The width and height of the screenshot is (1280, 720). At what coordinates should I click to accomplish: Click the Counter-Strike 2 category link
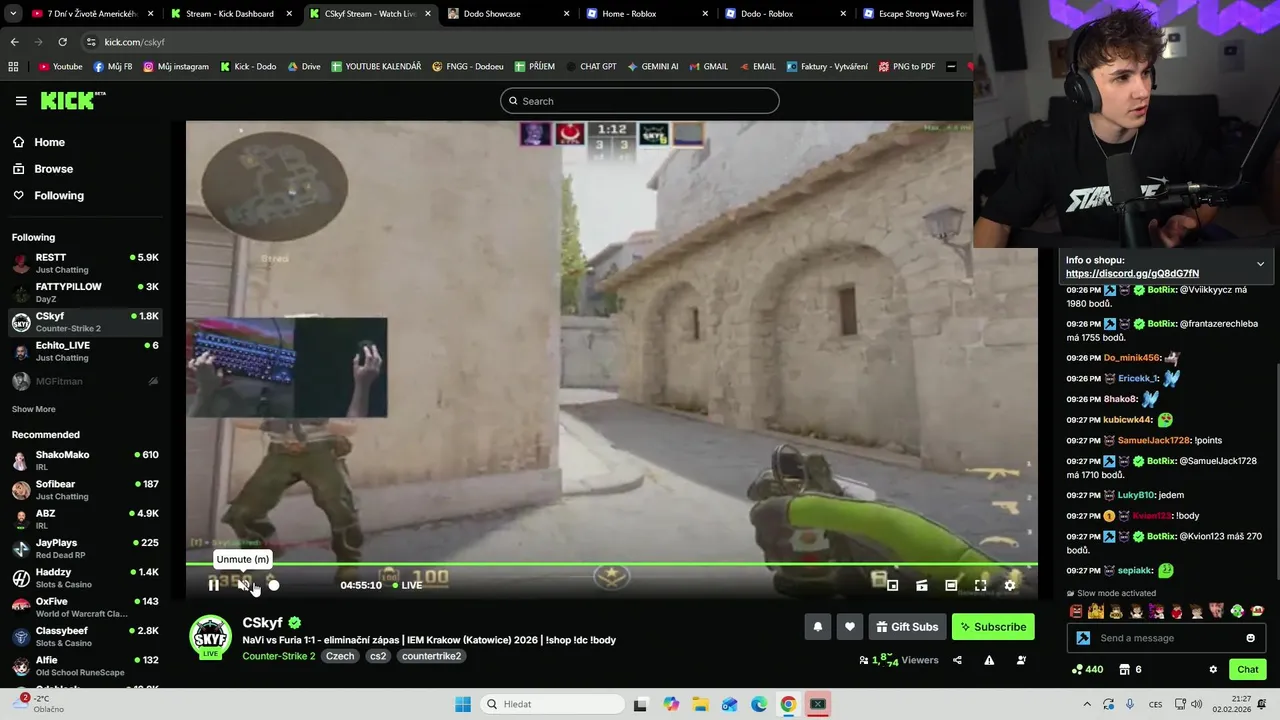(x=279, y=656)
